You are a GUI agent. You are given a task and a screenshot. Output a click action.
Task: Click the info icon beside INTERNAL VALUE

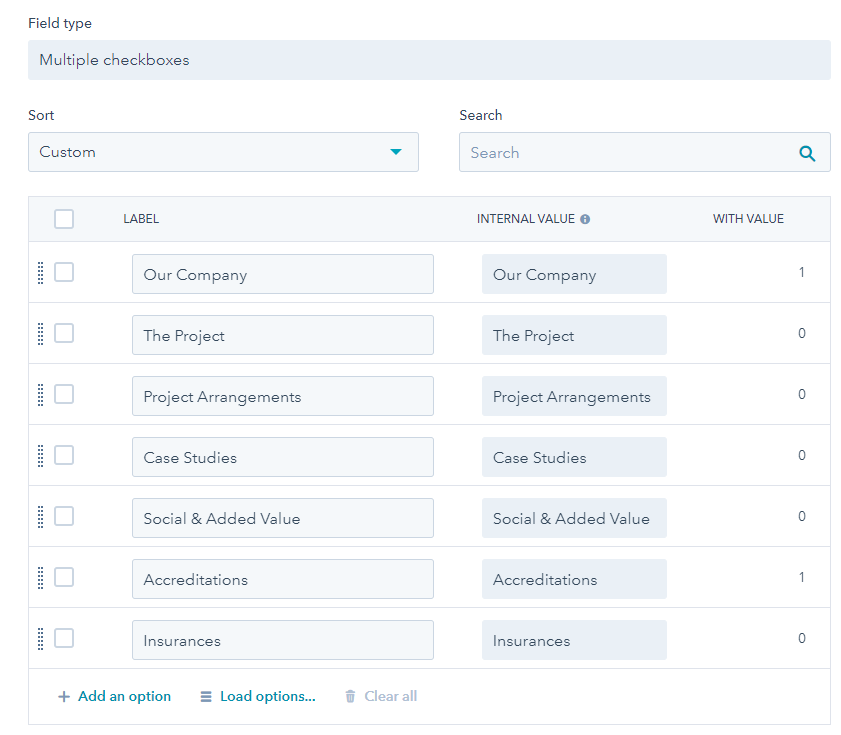(585, 218)
